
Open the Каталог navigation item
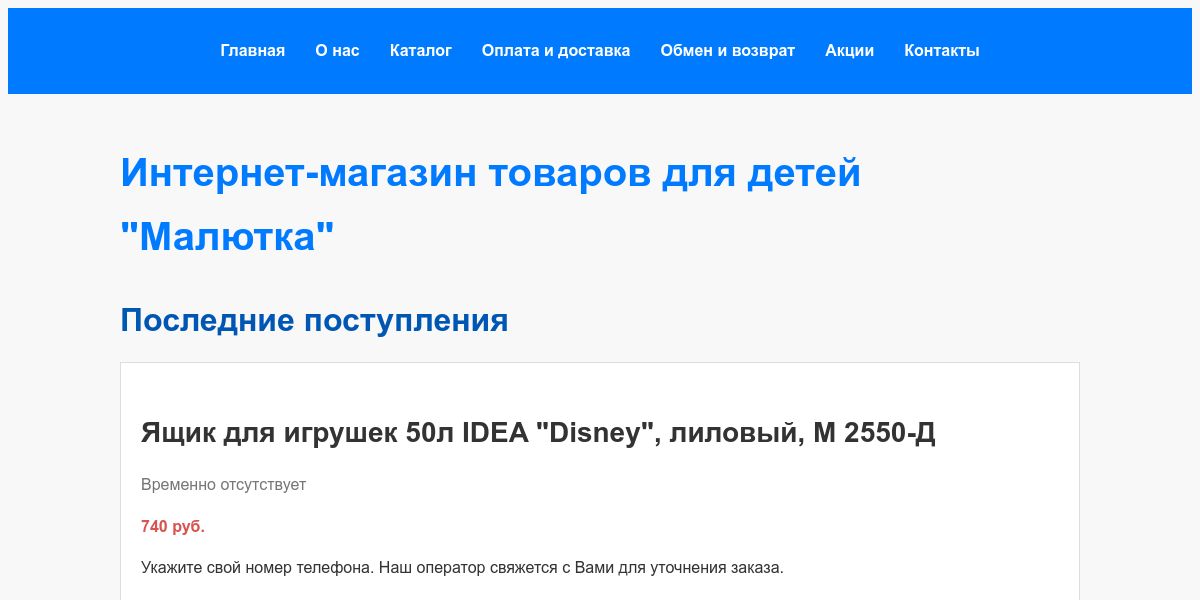coord(421,51)
